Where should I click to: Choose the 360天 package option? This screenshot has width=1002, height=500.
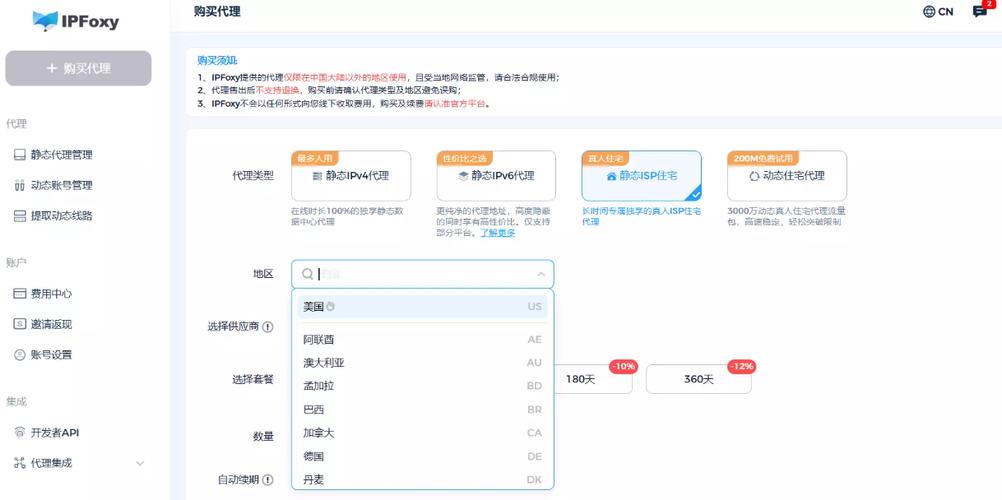pyautogui.click(x=698, y=379)
